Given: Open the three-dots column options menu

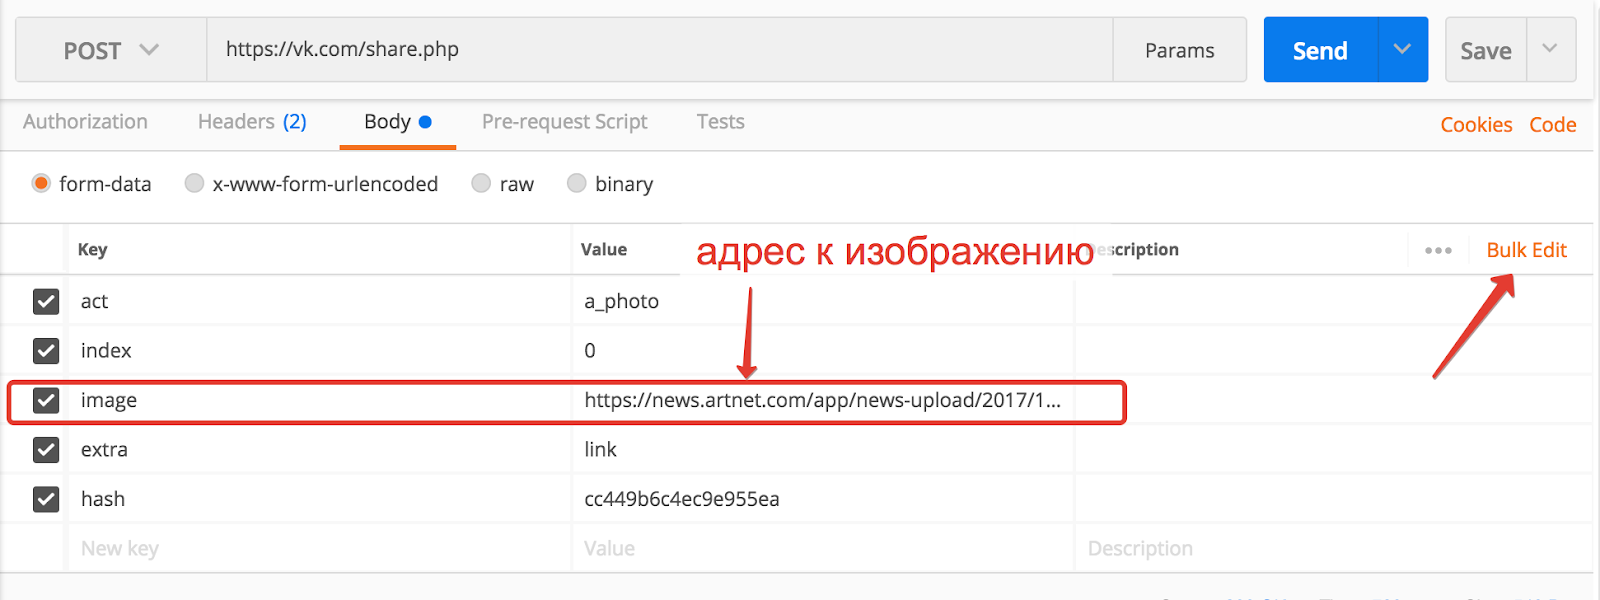Looking at the screenshot, I should [x=1438, y=250].
